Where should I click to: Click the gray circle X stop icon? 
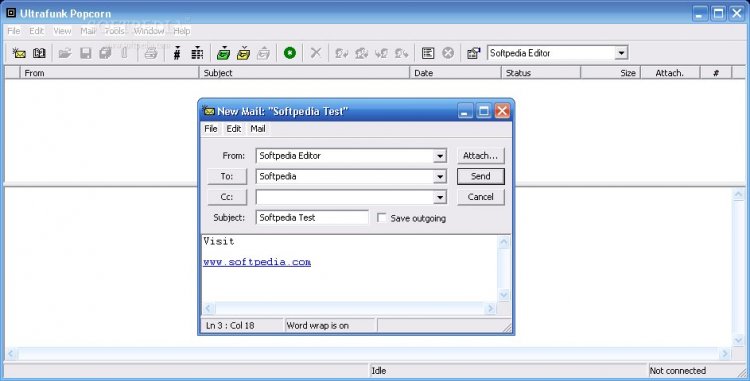pyautogui.click(x=448, y=53)
